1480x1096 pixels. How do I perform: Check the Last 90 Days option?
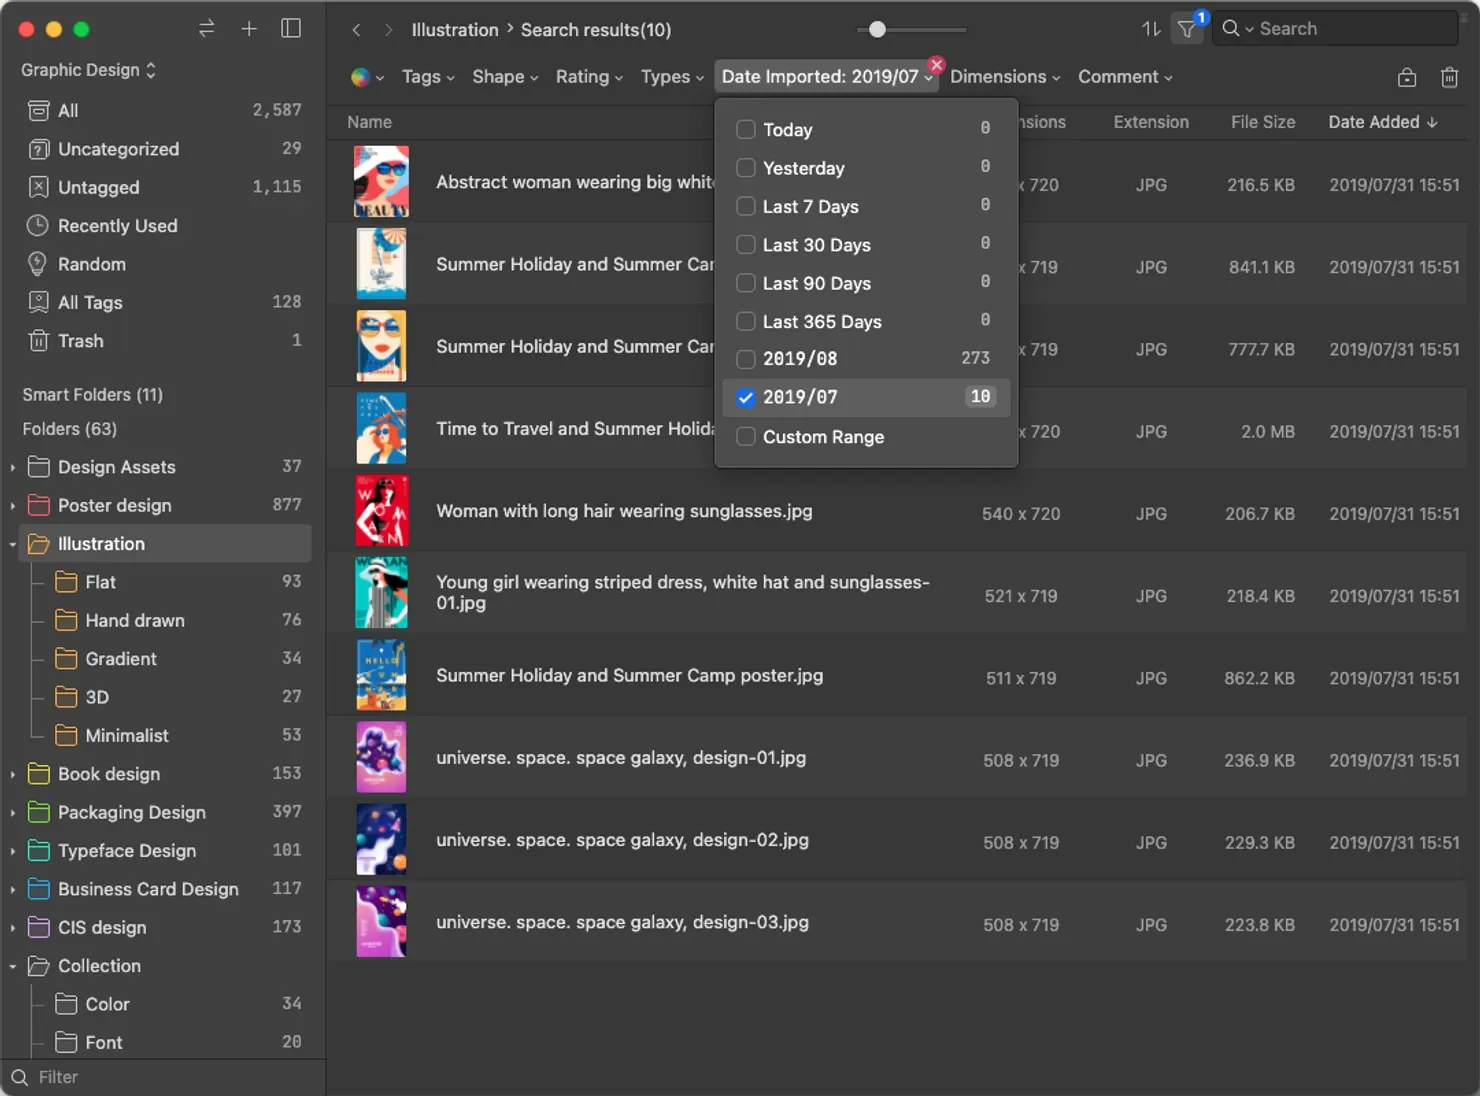pyautogui.click(x=745, y=283)
